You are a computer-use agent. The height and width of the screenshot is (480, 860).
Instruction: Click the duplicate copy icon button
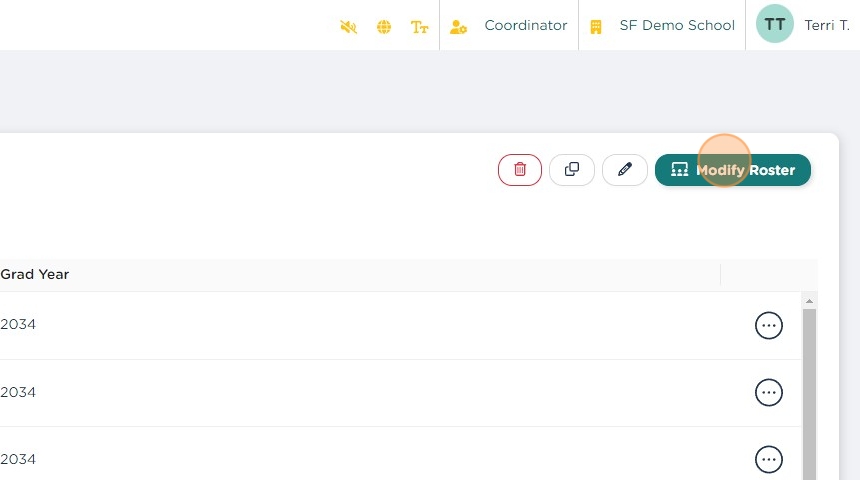[x=572, y=170]
